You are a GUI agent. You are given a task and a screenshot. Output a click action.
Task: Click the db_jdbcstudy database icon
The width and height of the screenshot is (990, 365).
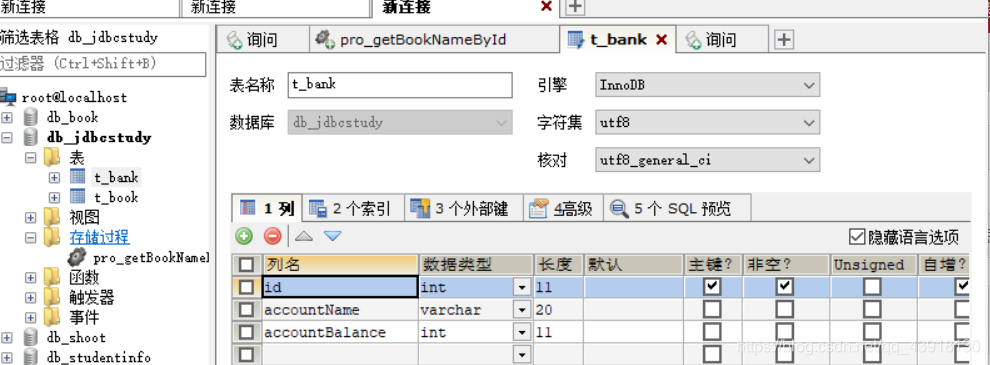click(30, 137)
